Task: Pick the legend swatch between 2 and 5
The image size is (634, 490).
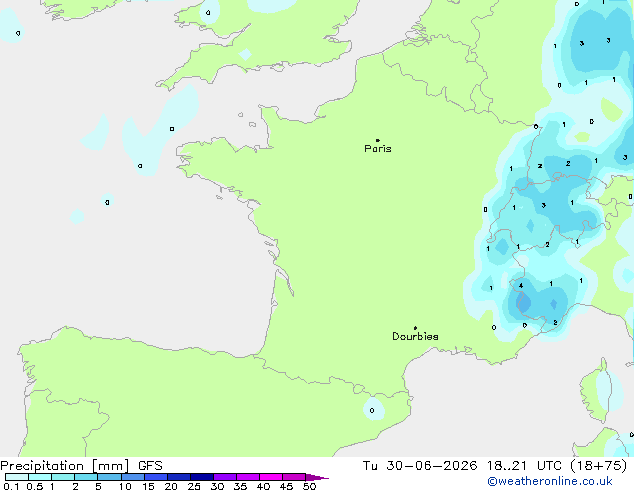Action: (86, 477)
